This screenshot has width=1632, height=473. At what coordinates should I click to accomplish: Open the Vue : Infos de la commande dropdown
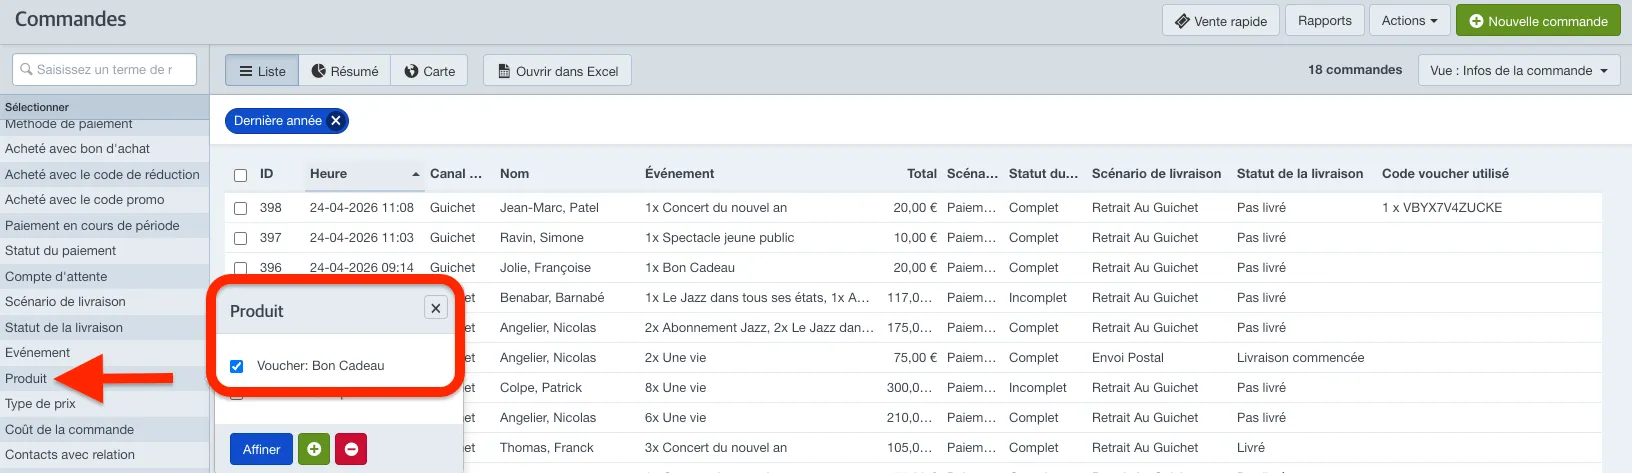[x=1519, y=70]
